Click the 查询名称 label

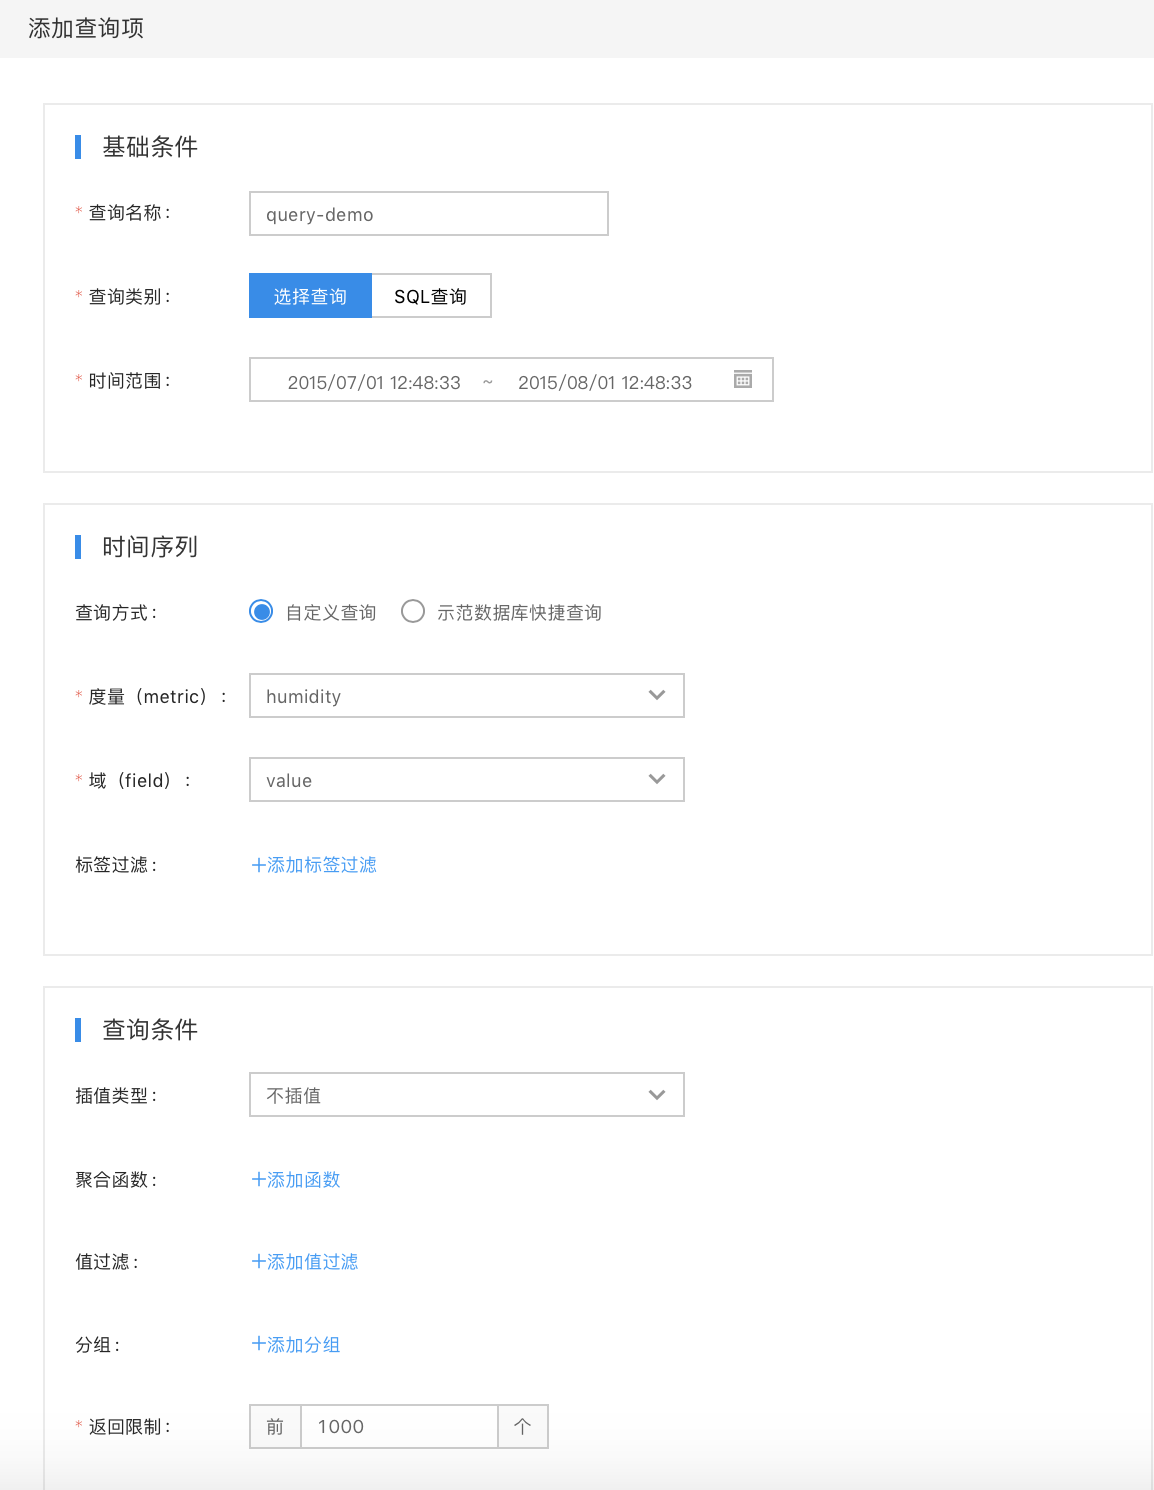[129, 213]
